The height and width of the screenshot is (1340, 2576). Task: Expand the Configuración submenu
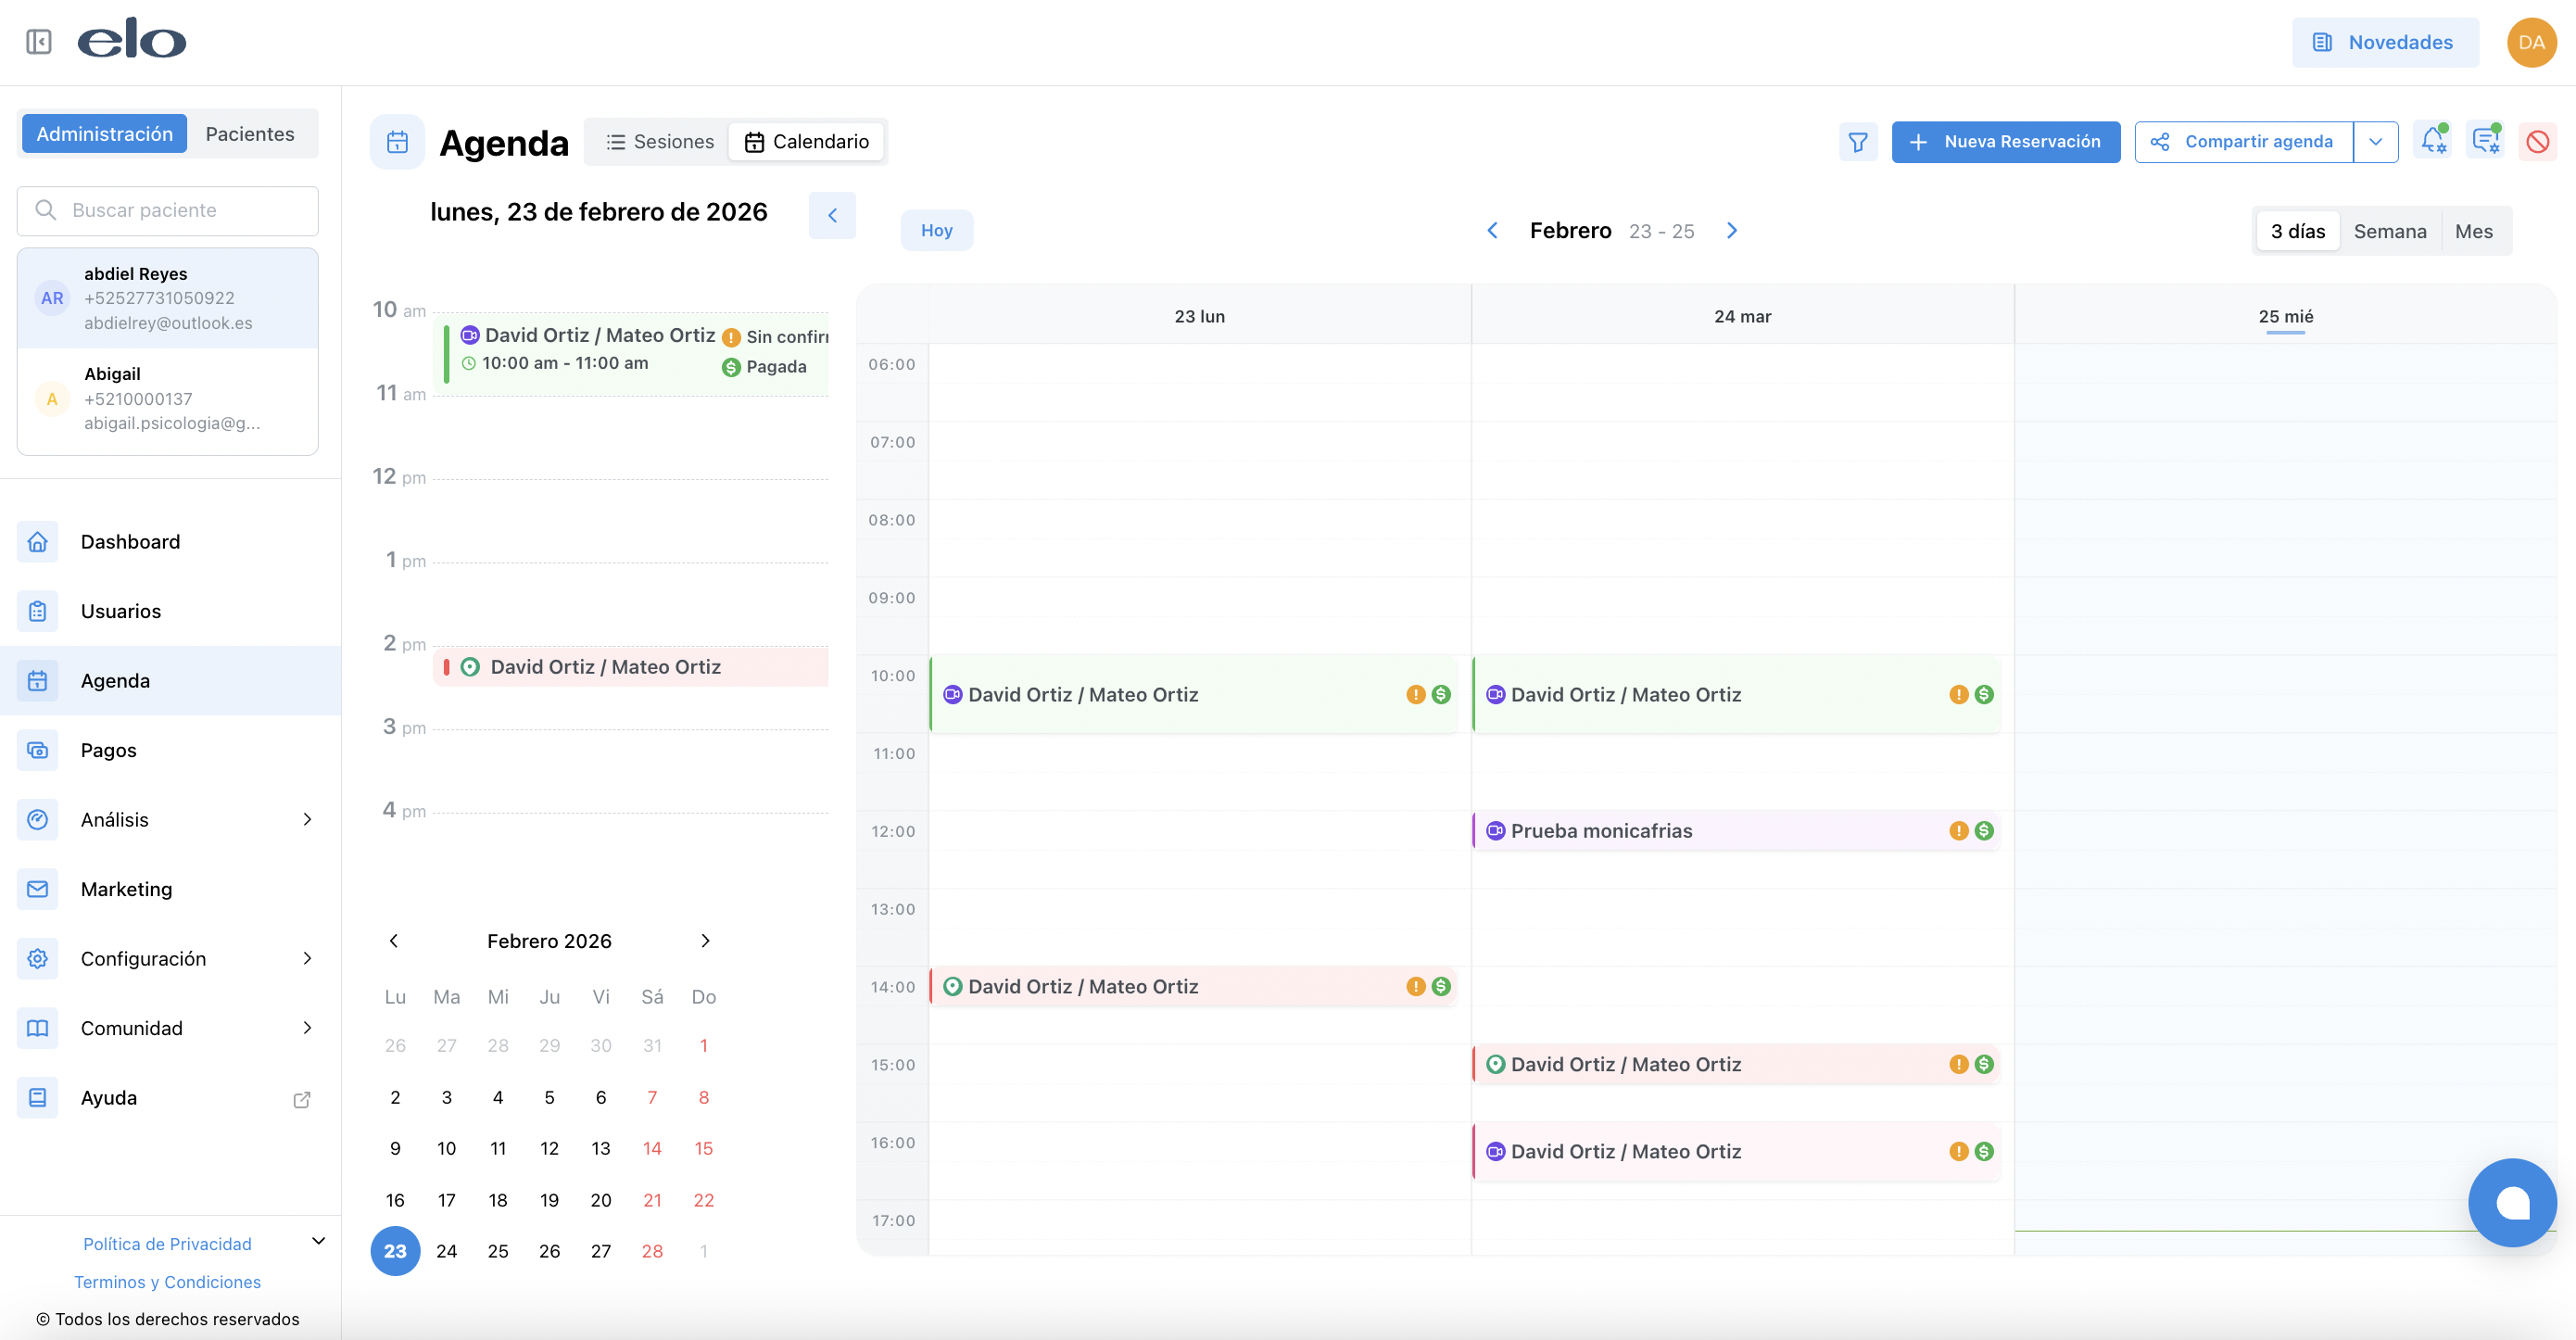pos(307,959)
